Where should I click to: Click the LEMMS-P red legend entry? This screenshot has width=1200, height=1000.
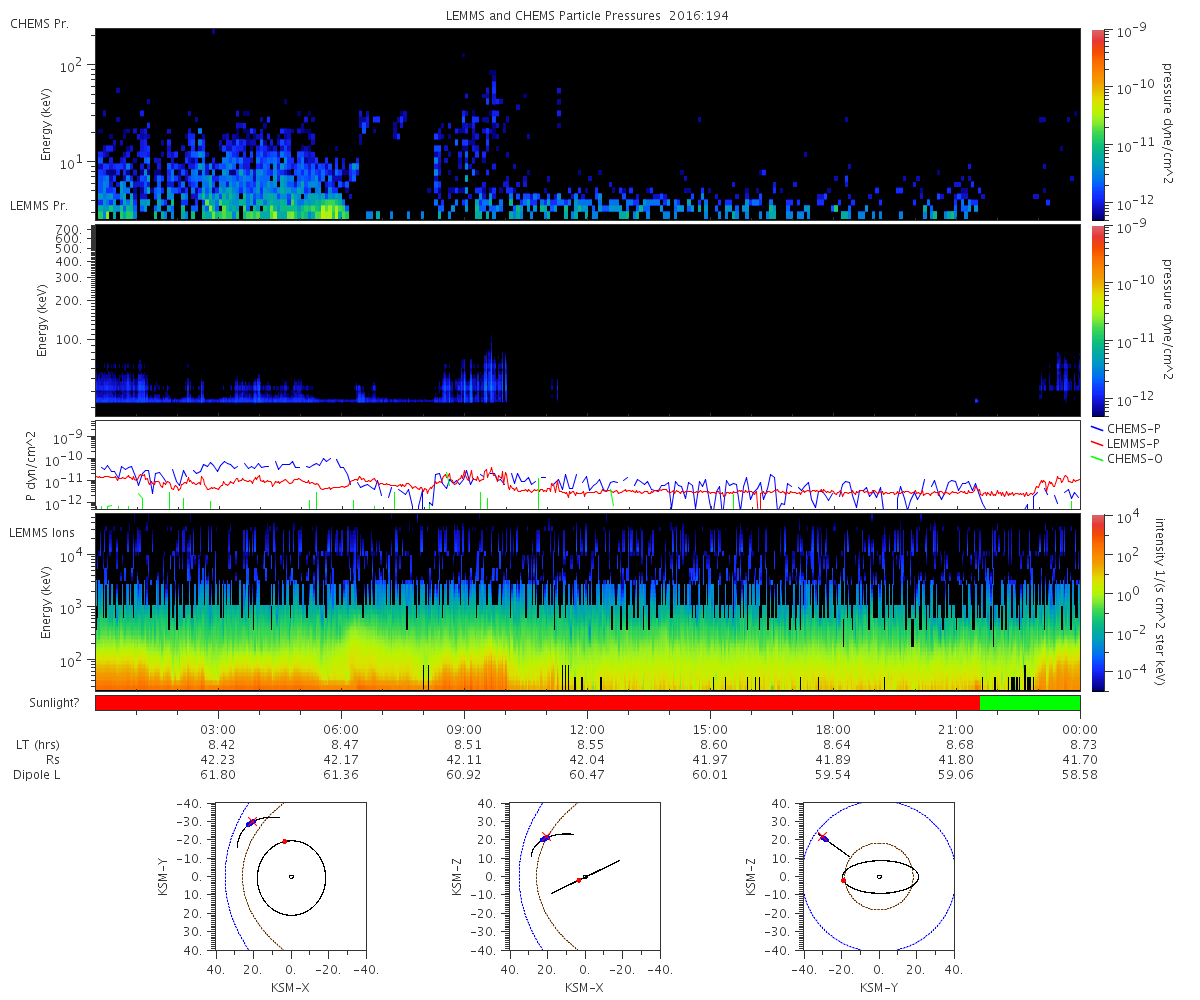1127,443
